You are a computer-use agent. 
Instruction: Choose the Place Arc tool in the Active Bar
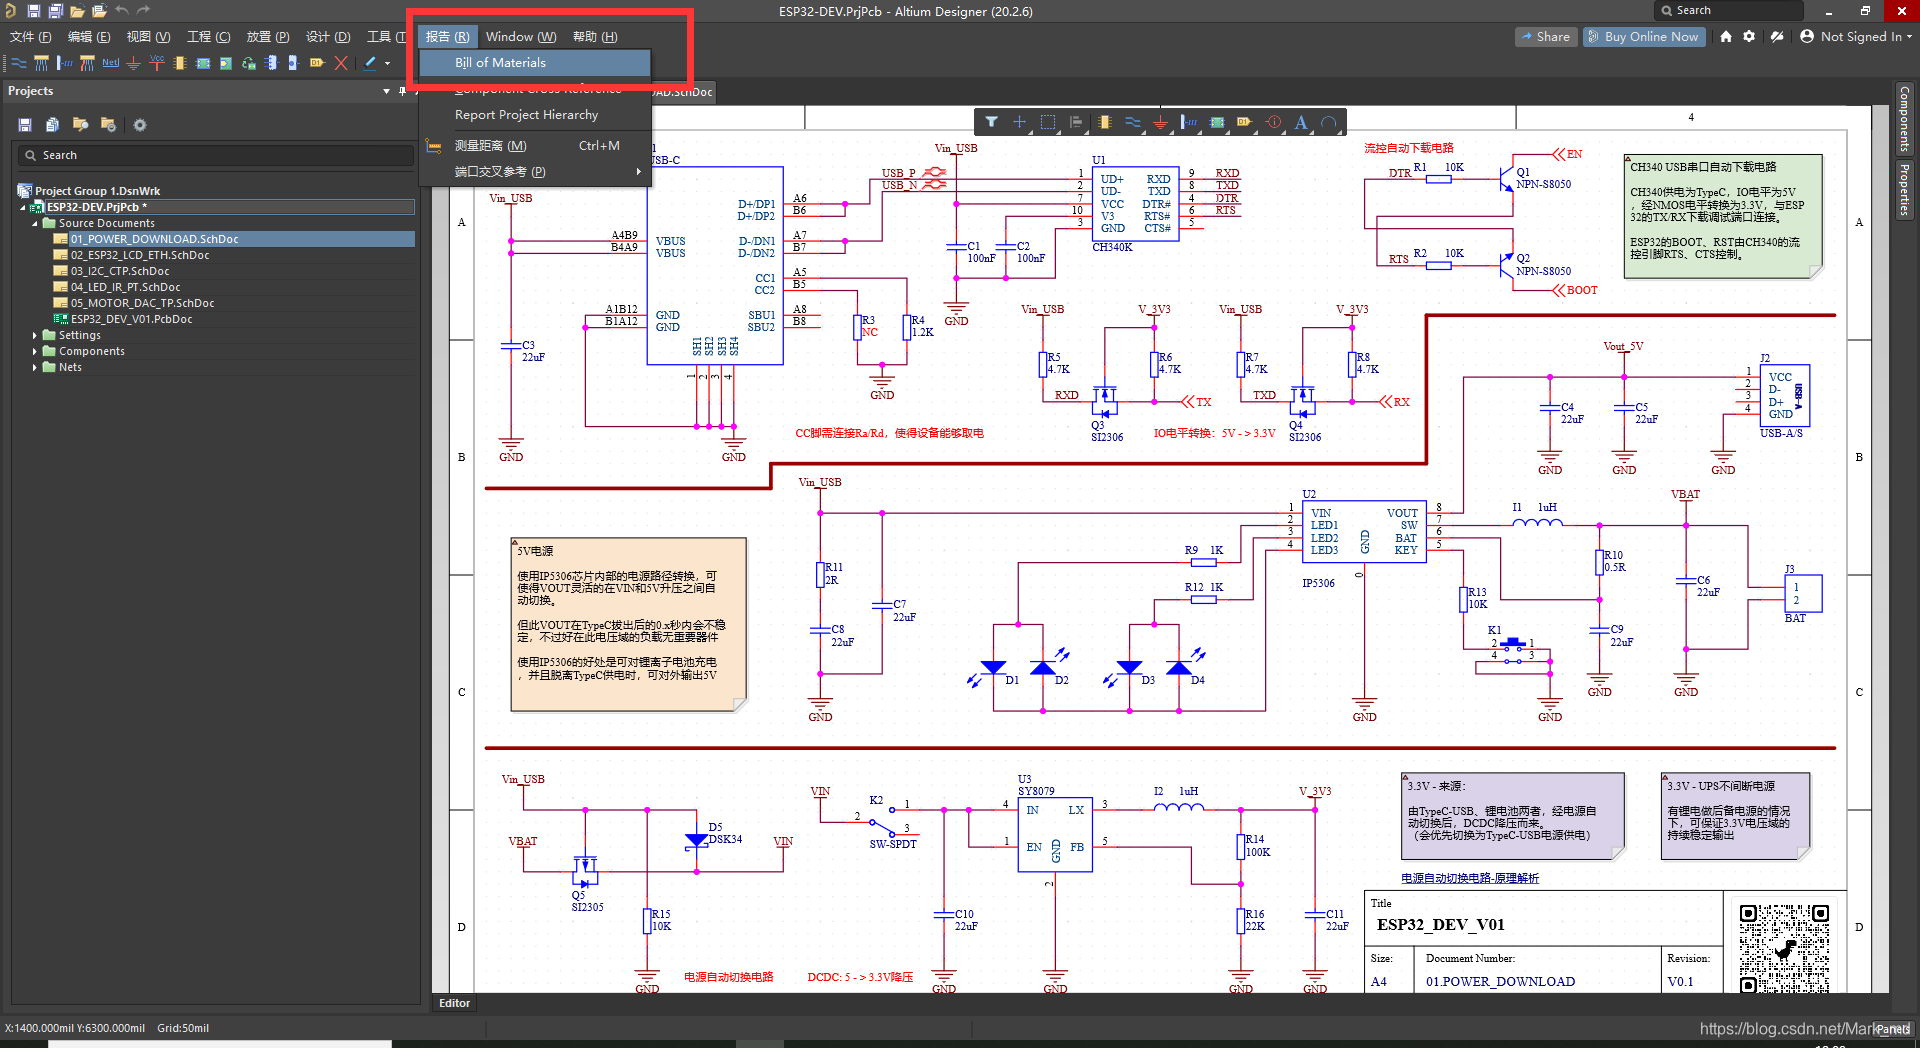pos(1329,122)
